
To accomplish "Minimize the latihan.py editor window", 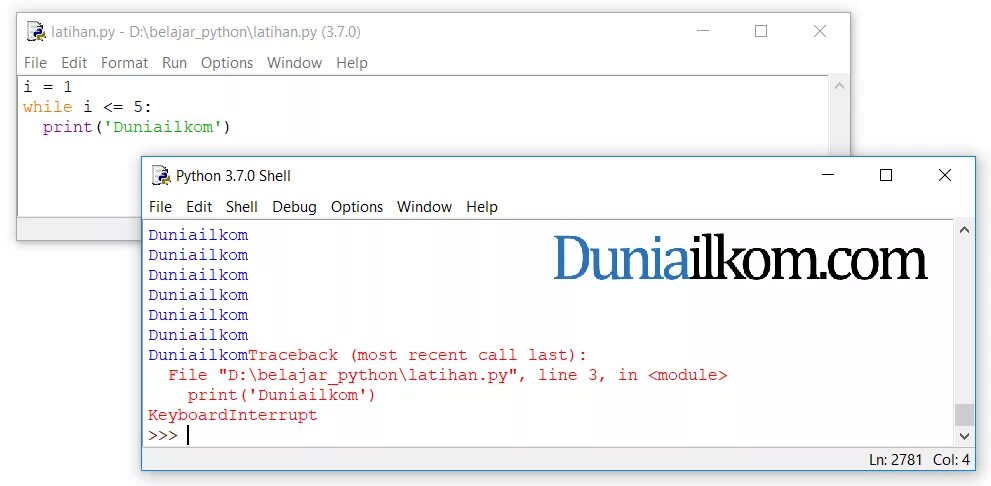I will pos(702,31).
